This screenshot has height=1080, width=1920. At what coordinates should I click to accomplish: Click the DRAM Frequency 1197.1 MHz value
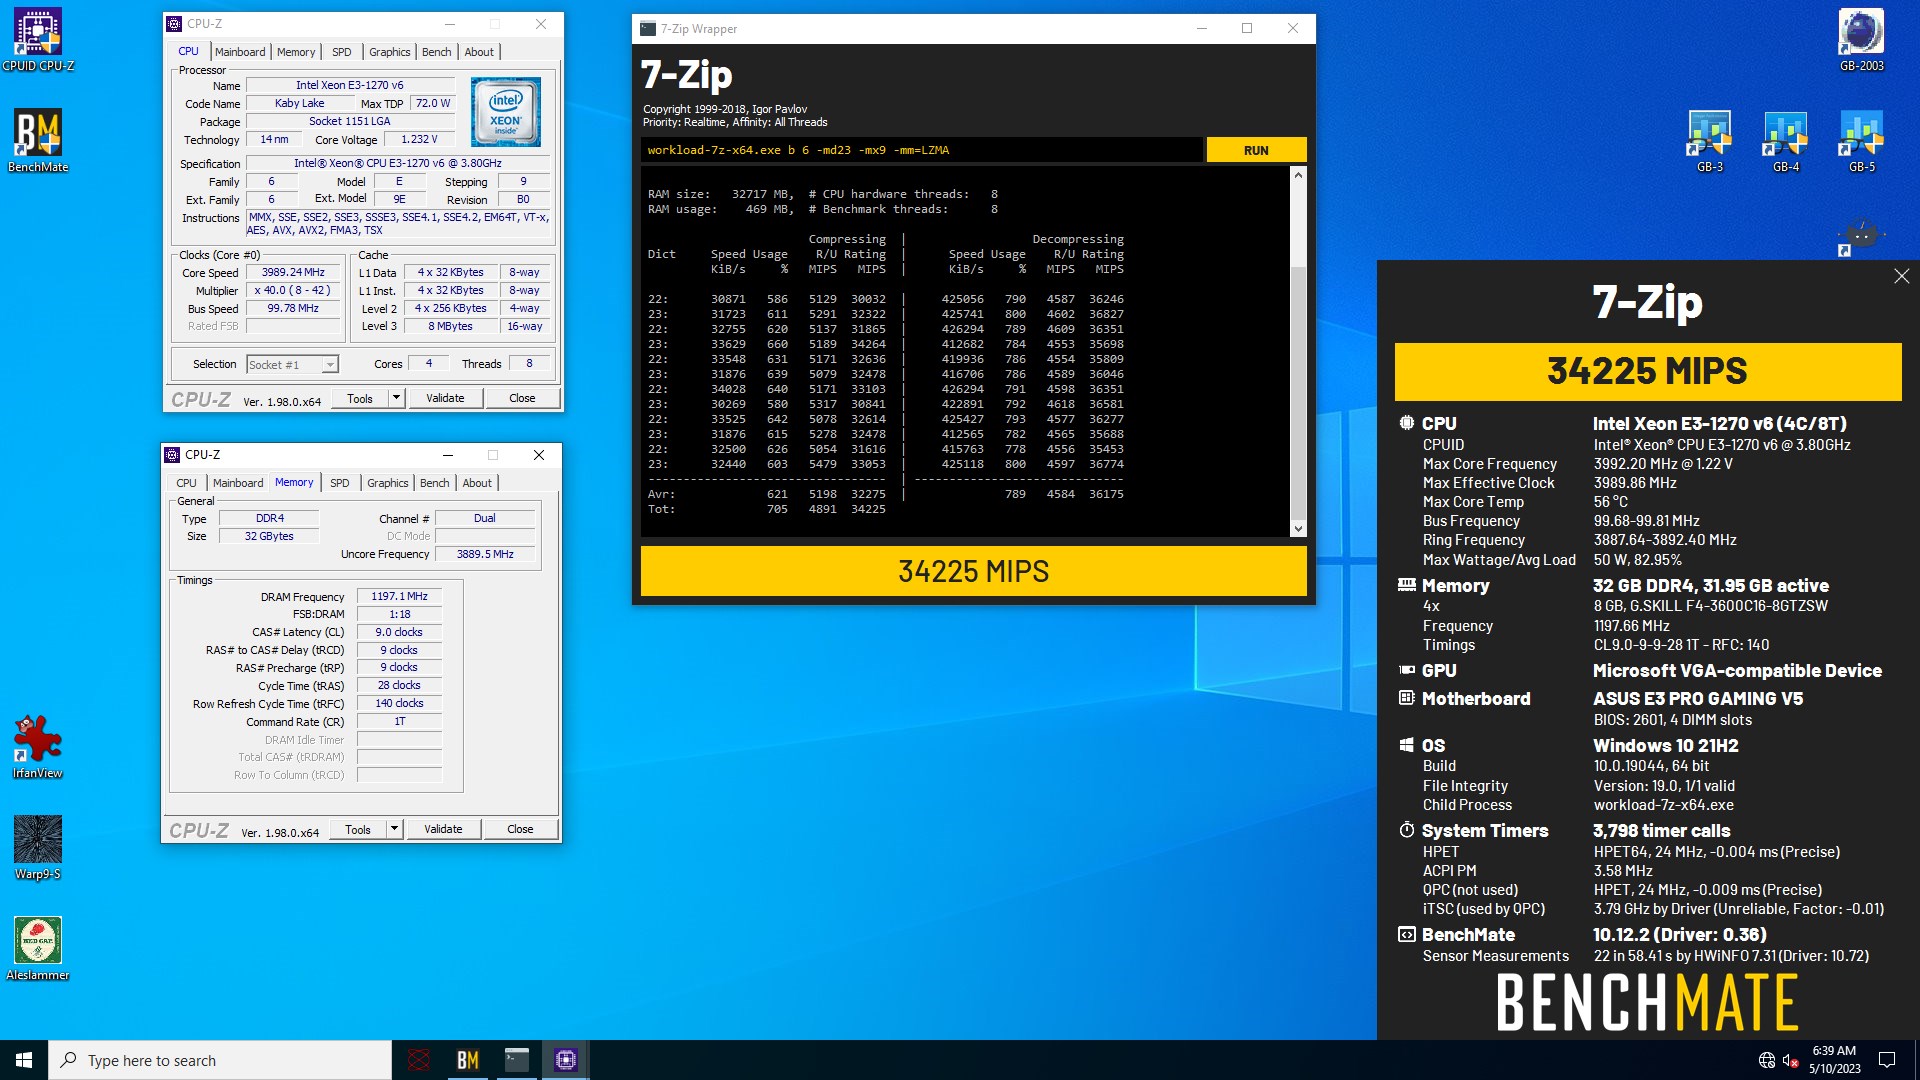pyautogui.click(x=399, y=596)
